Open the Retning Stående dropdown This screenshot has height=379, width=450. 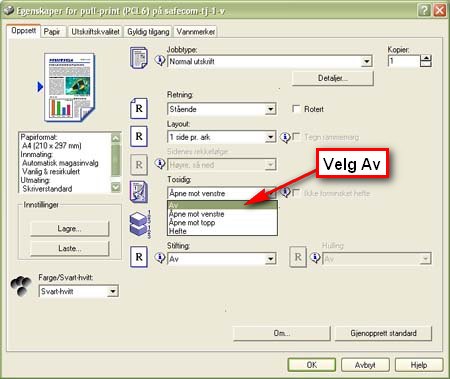[x=270, y=109]
